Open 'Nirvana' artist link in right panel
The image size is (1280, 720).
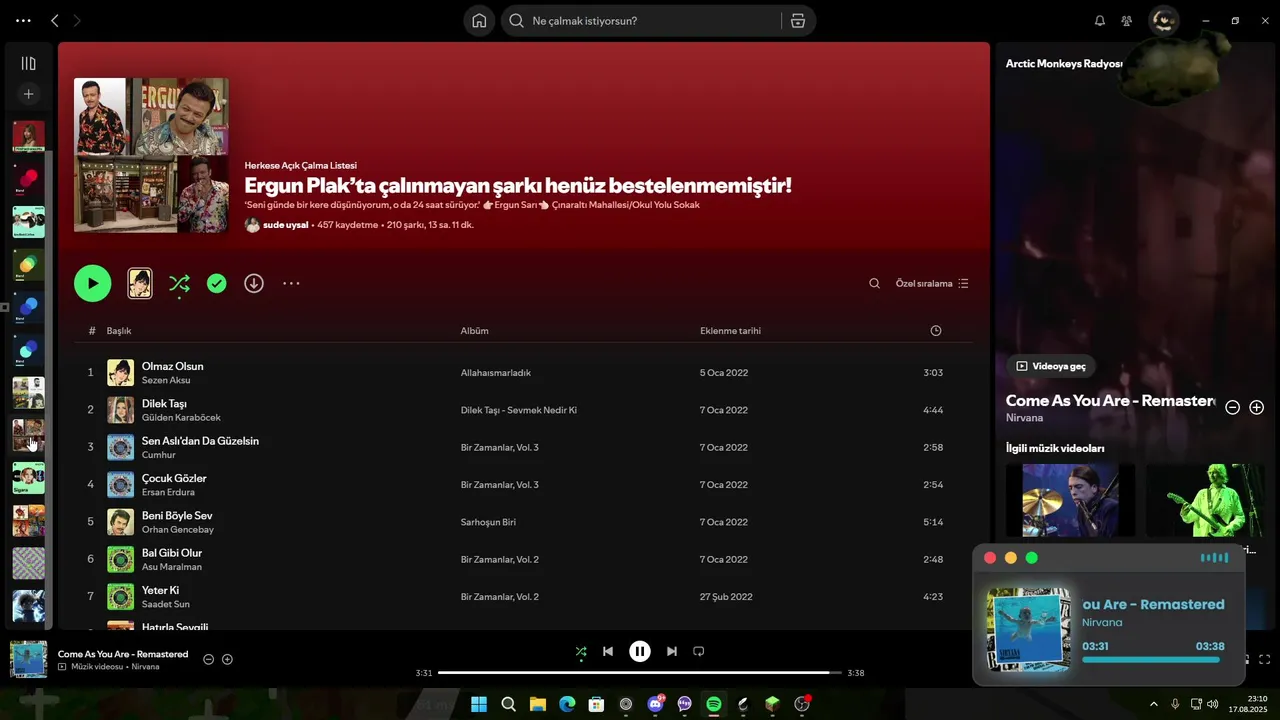click(1024, 418)
